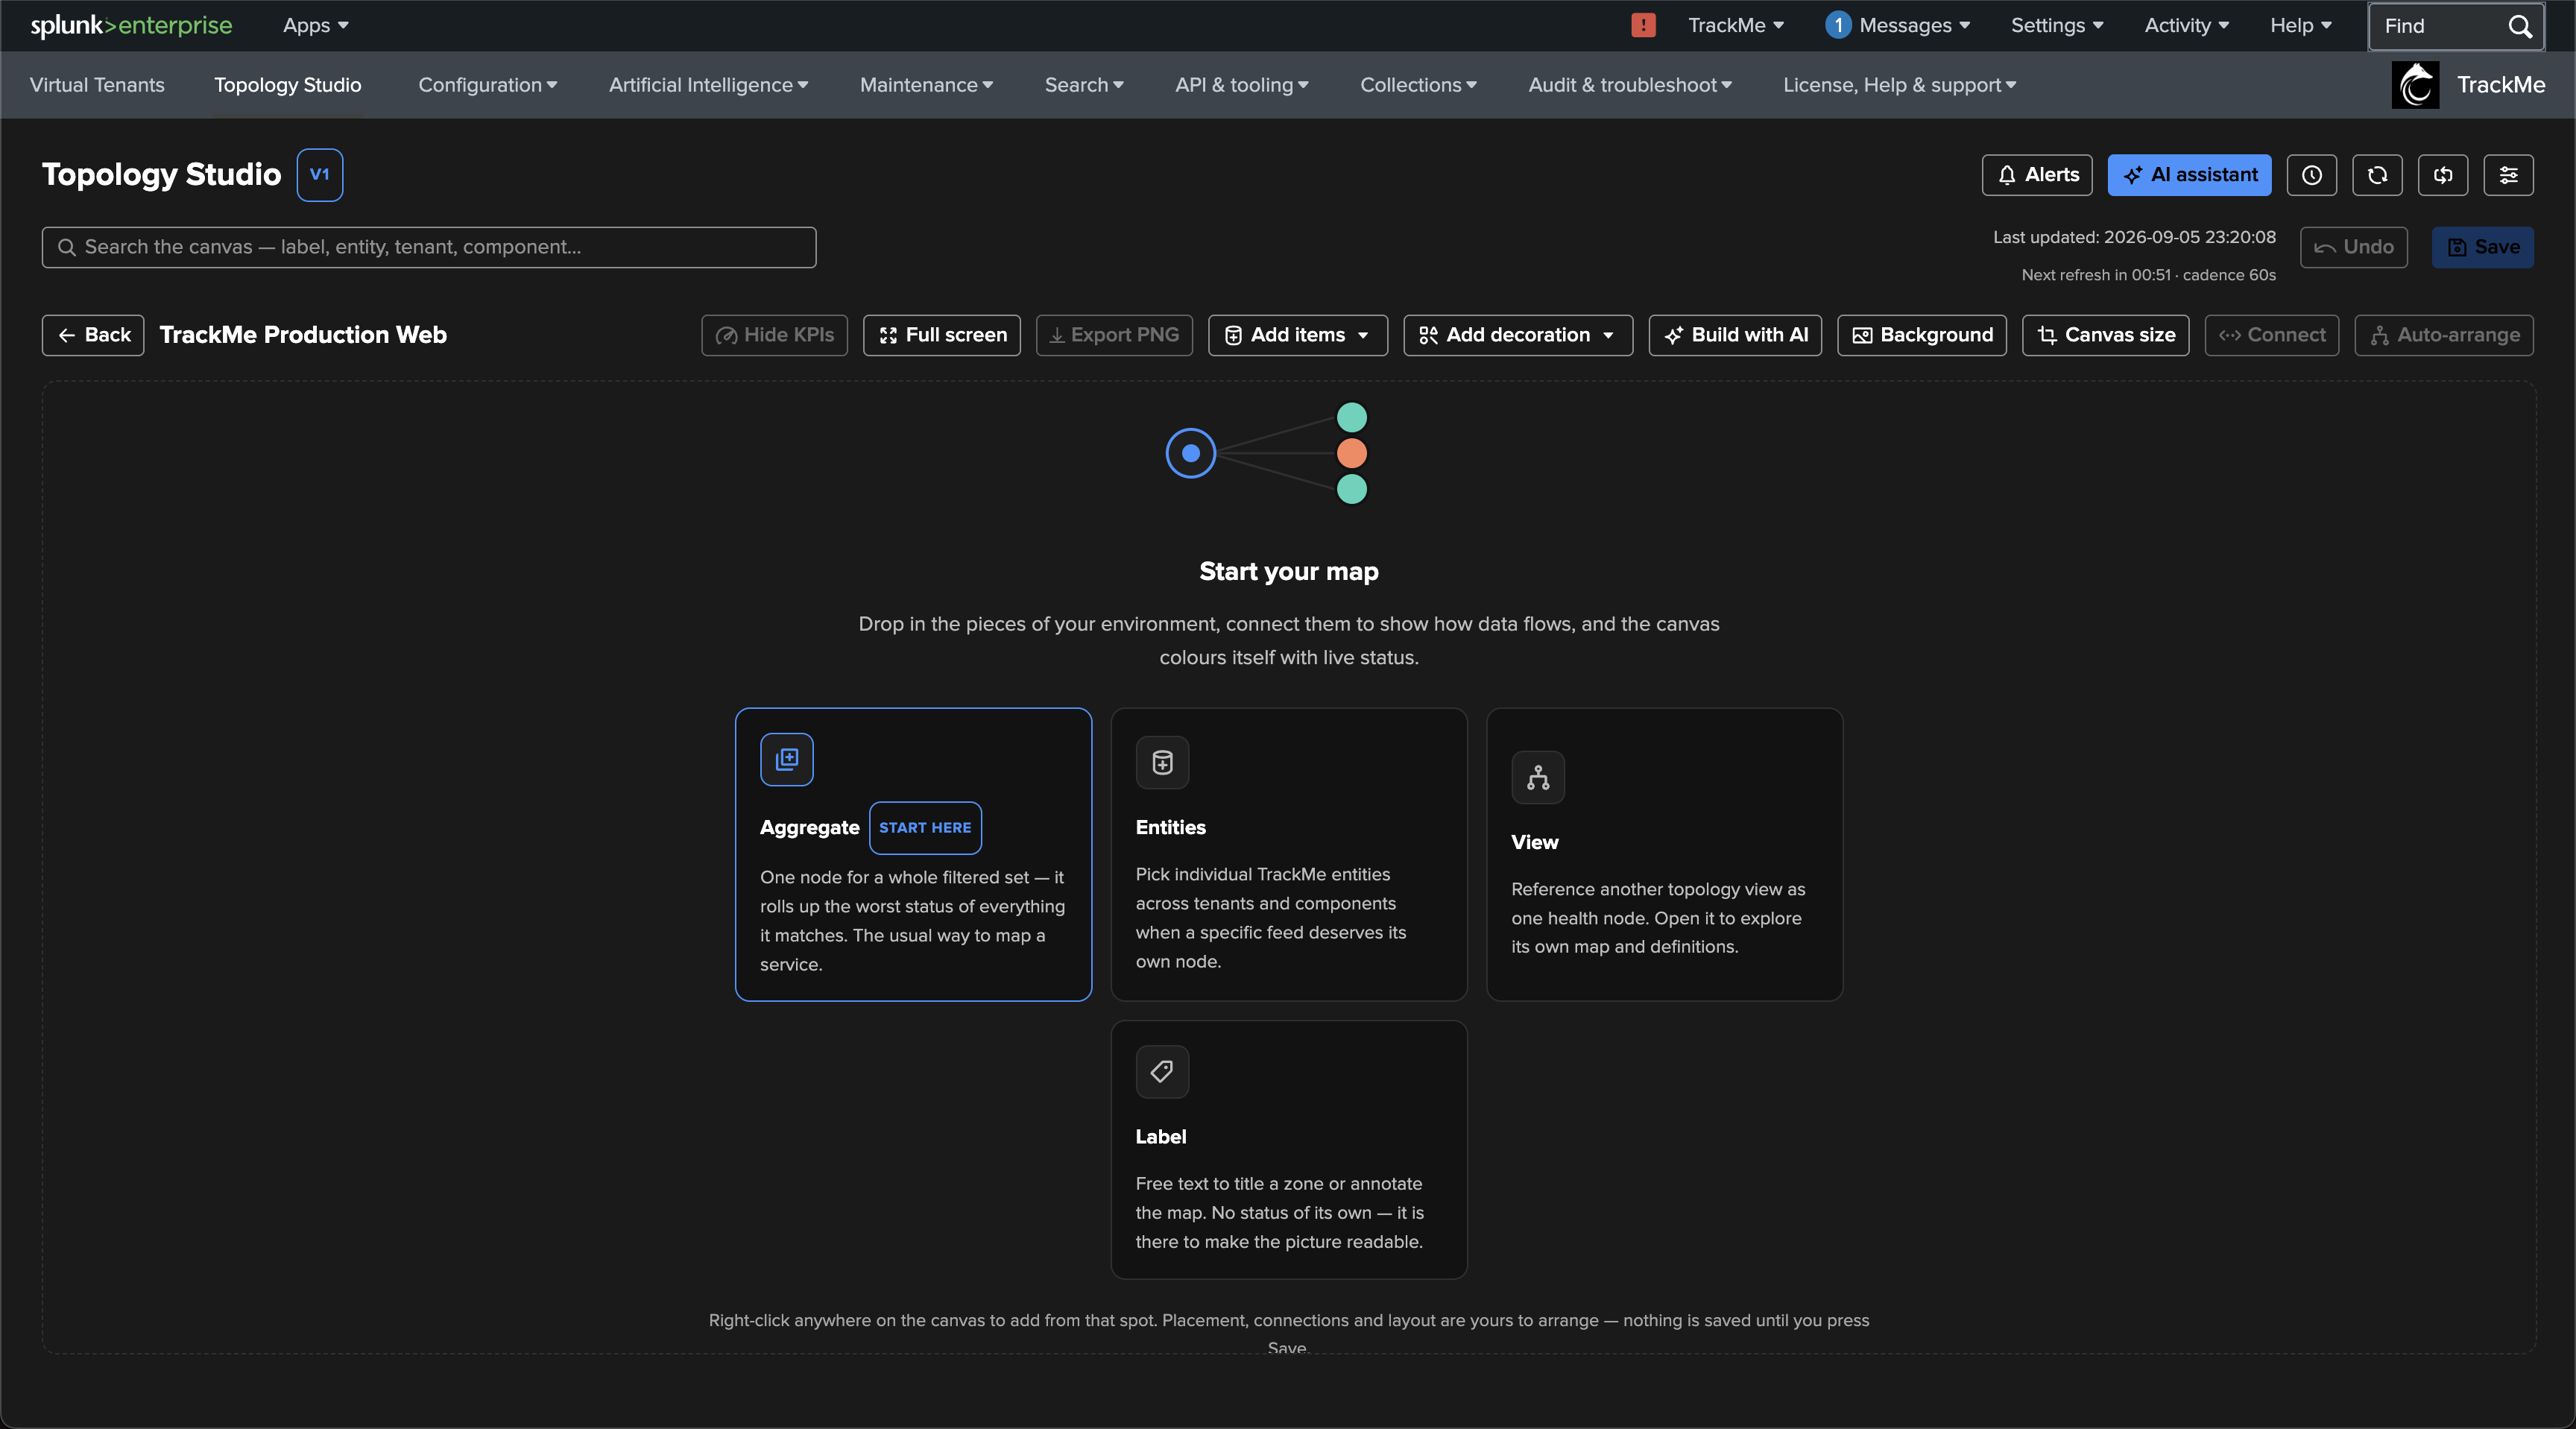The height and width of the screenshot is (1429, 2576).
Task: Open the AI assistant
Action: point(2189,175)
